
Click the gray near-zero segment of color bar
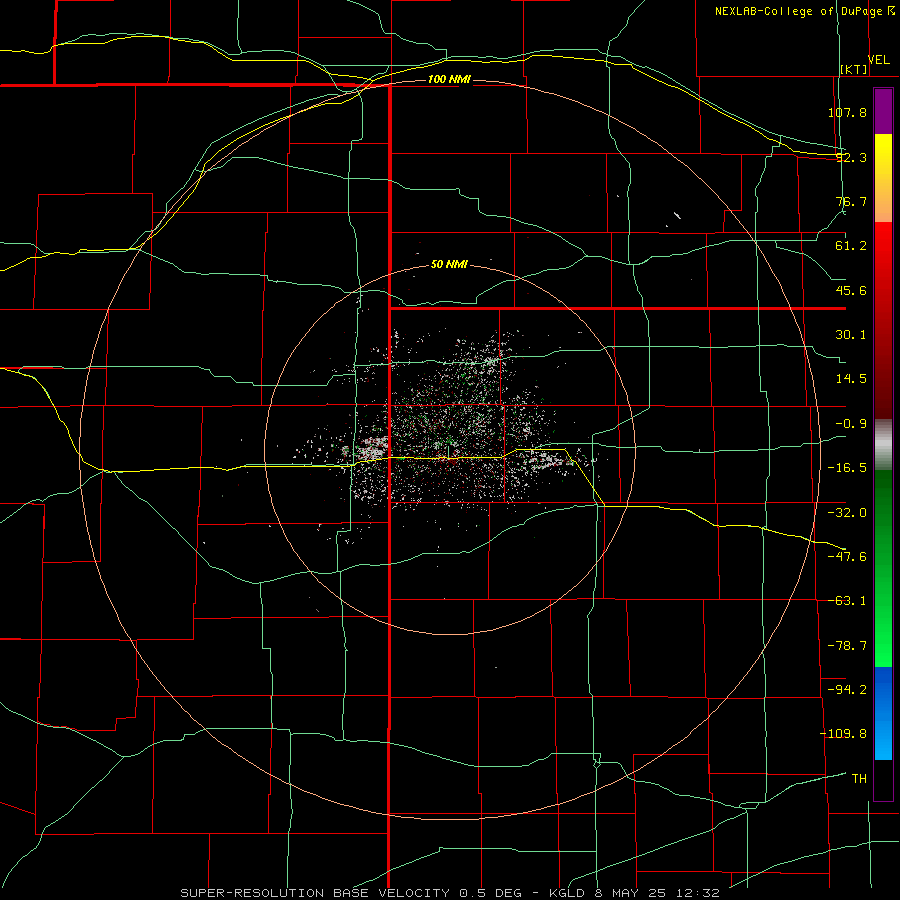(x=883, y=445)
